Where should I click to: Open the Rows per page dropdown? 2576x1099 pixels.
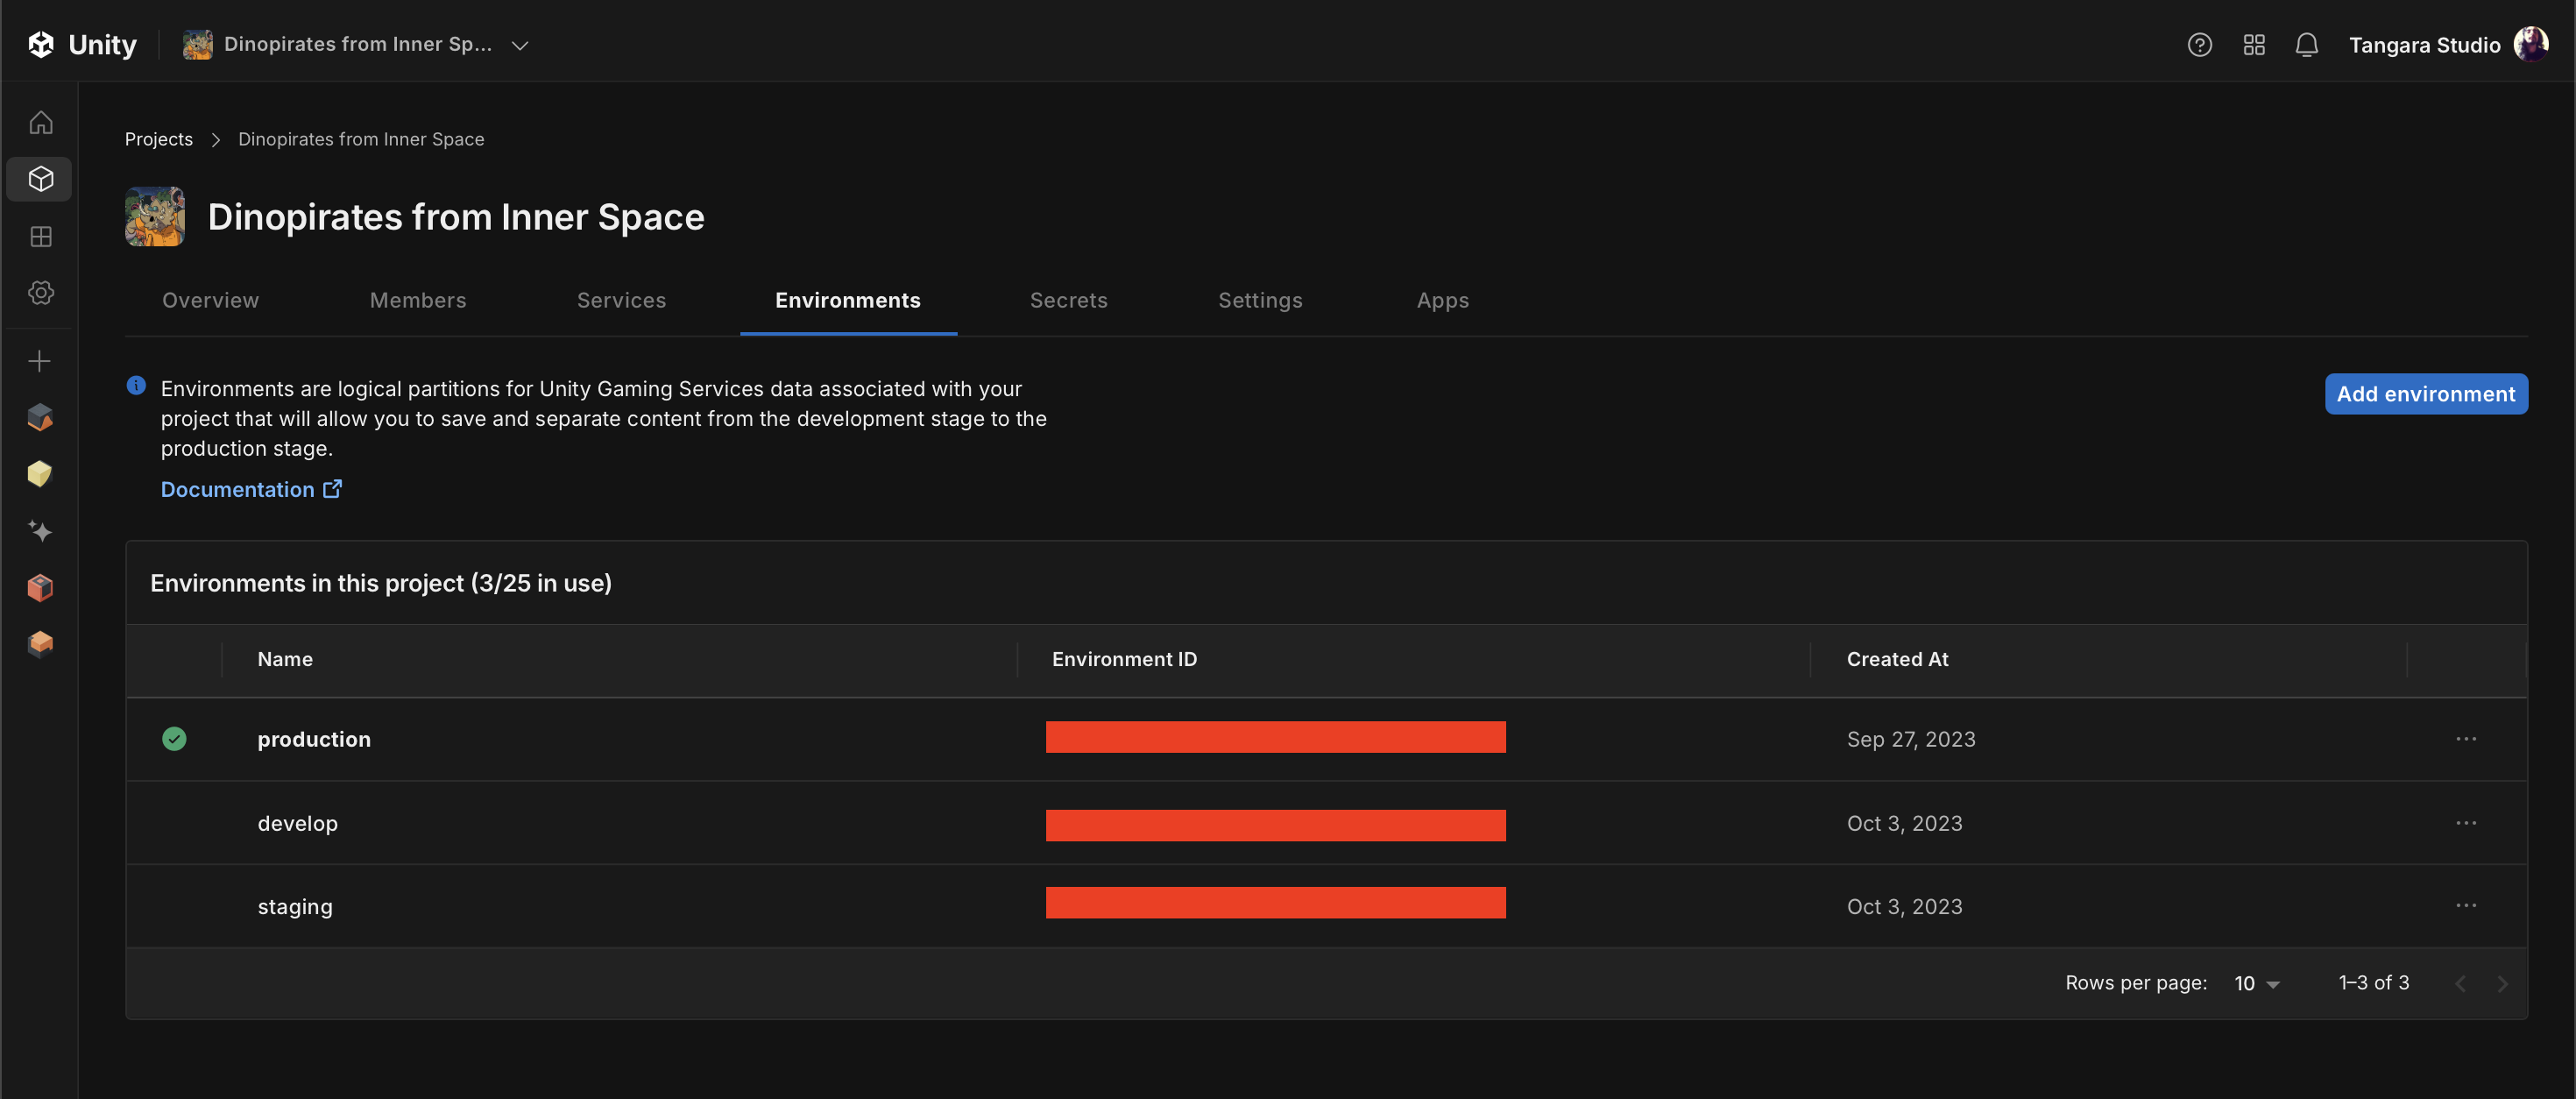(x=2257, y=984)
